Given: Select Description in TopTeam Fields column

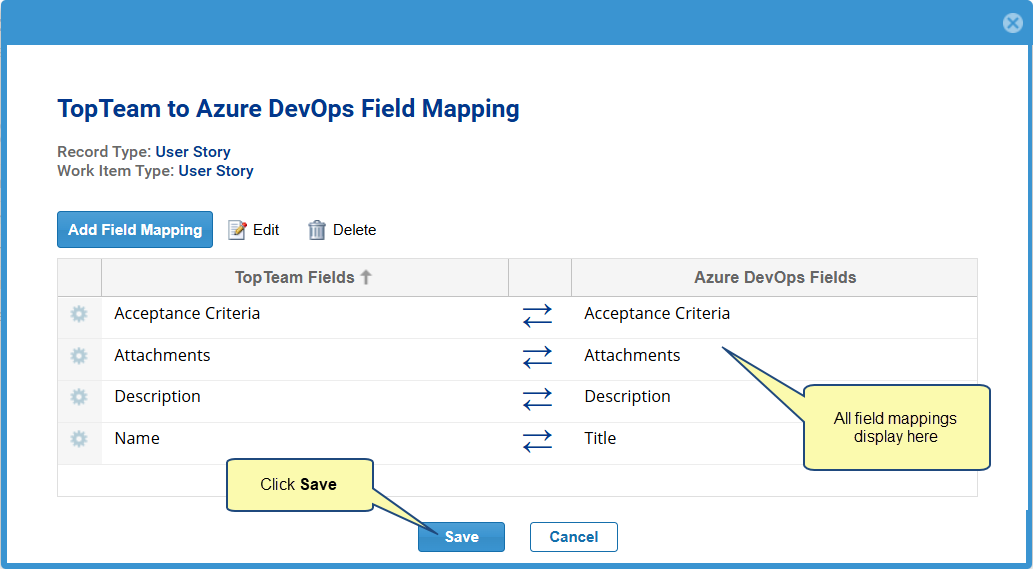Looking at the screenshot, I should pos(157,397).
